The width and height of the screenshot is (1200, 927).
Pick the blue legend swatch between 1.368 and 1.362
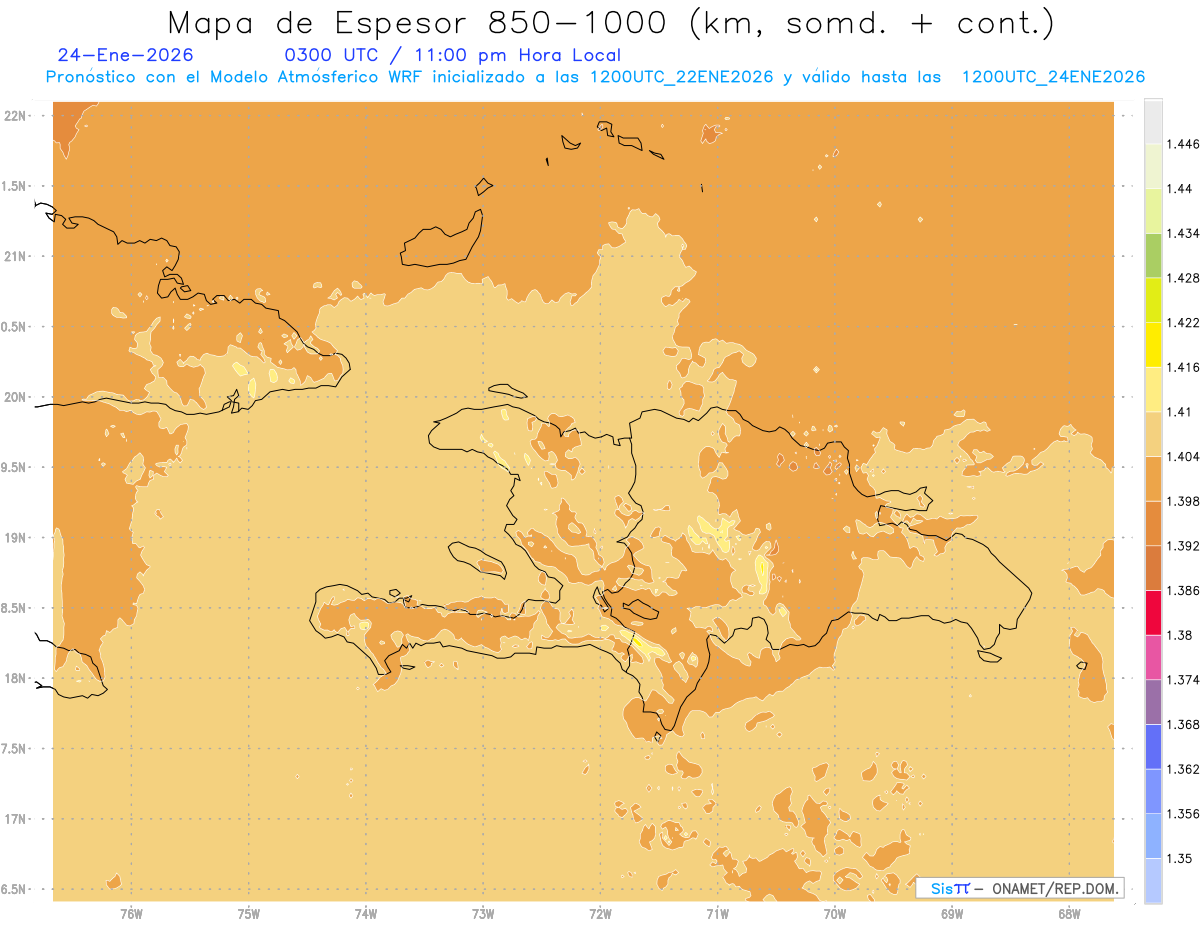pyautogui.click(x=1153, y=746)
